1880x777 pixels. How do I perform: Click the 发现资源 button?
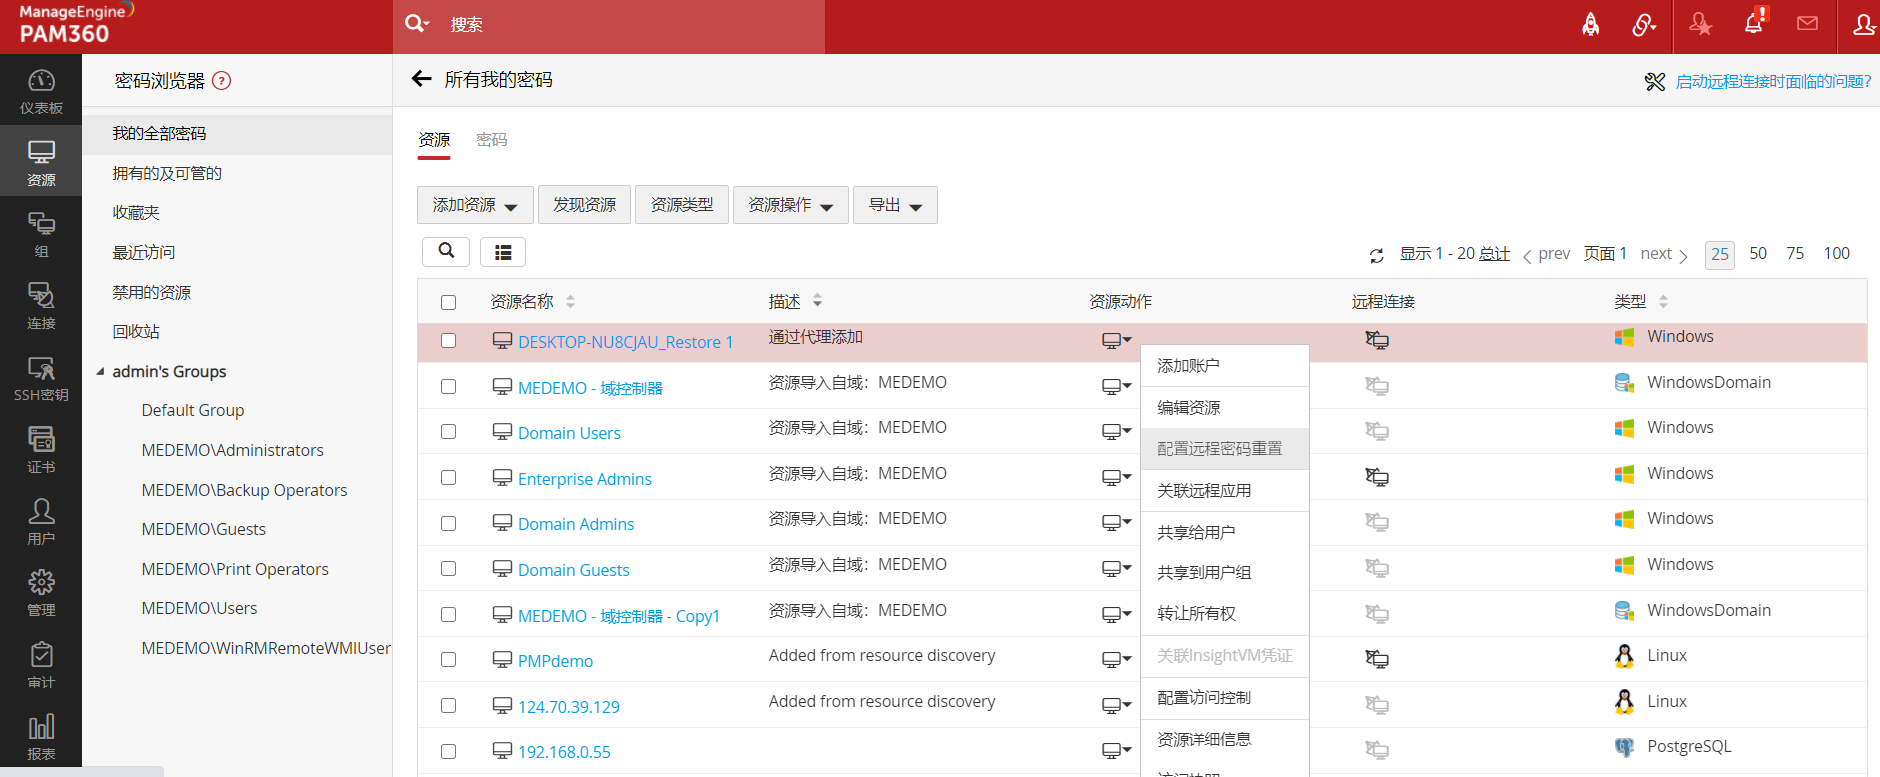[584, 205]
